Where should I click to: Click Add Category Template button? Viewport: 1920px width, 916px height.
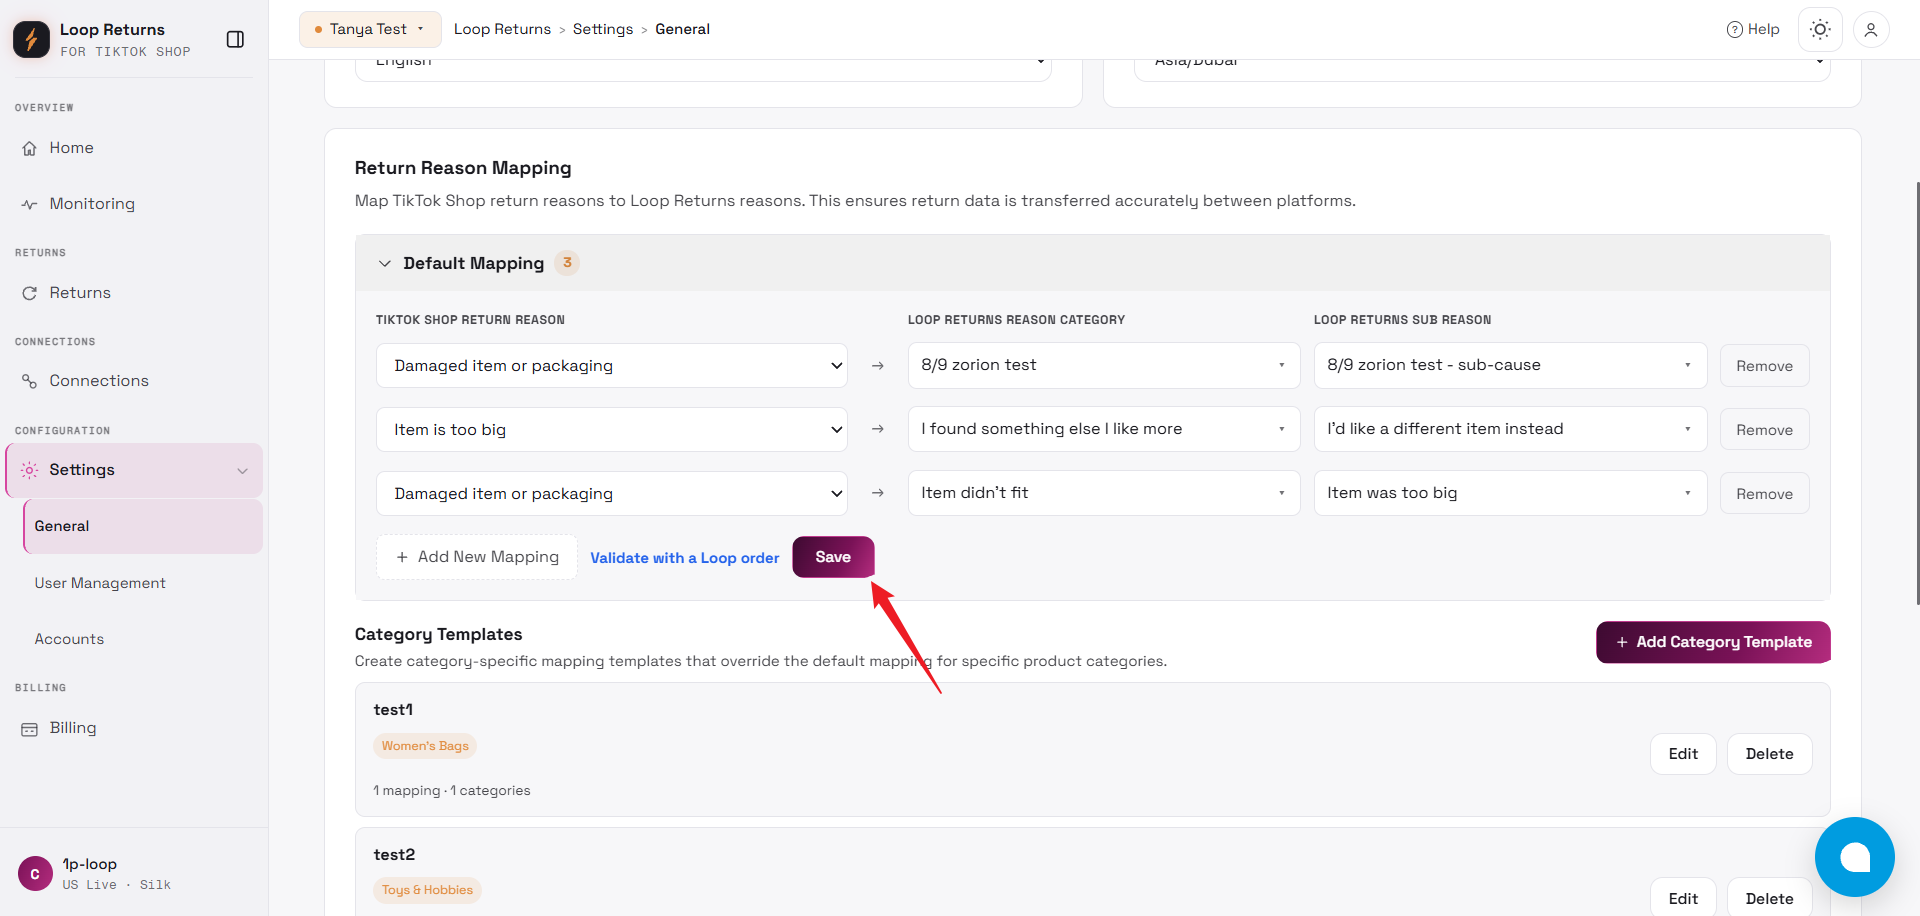[x=1713, y=642]
